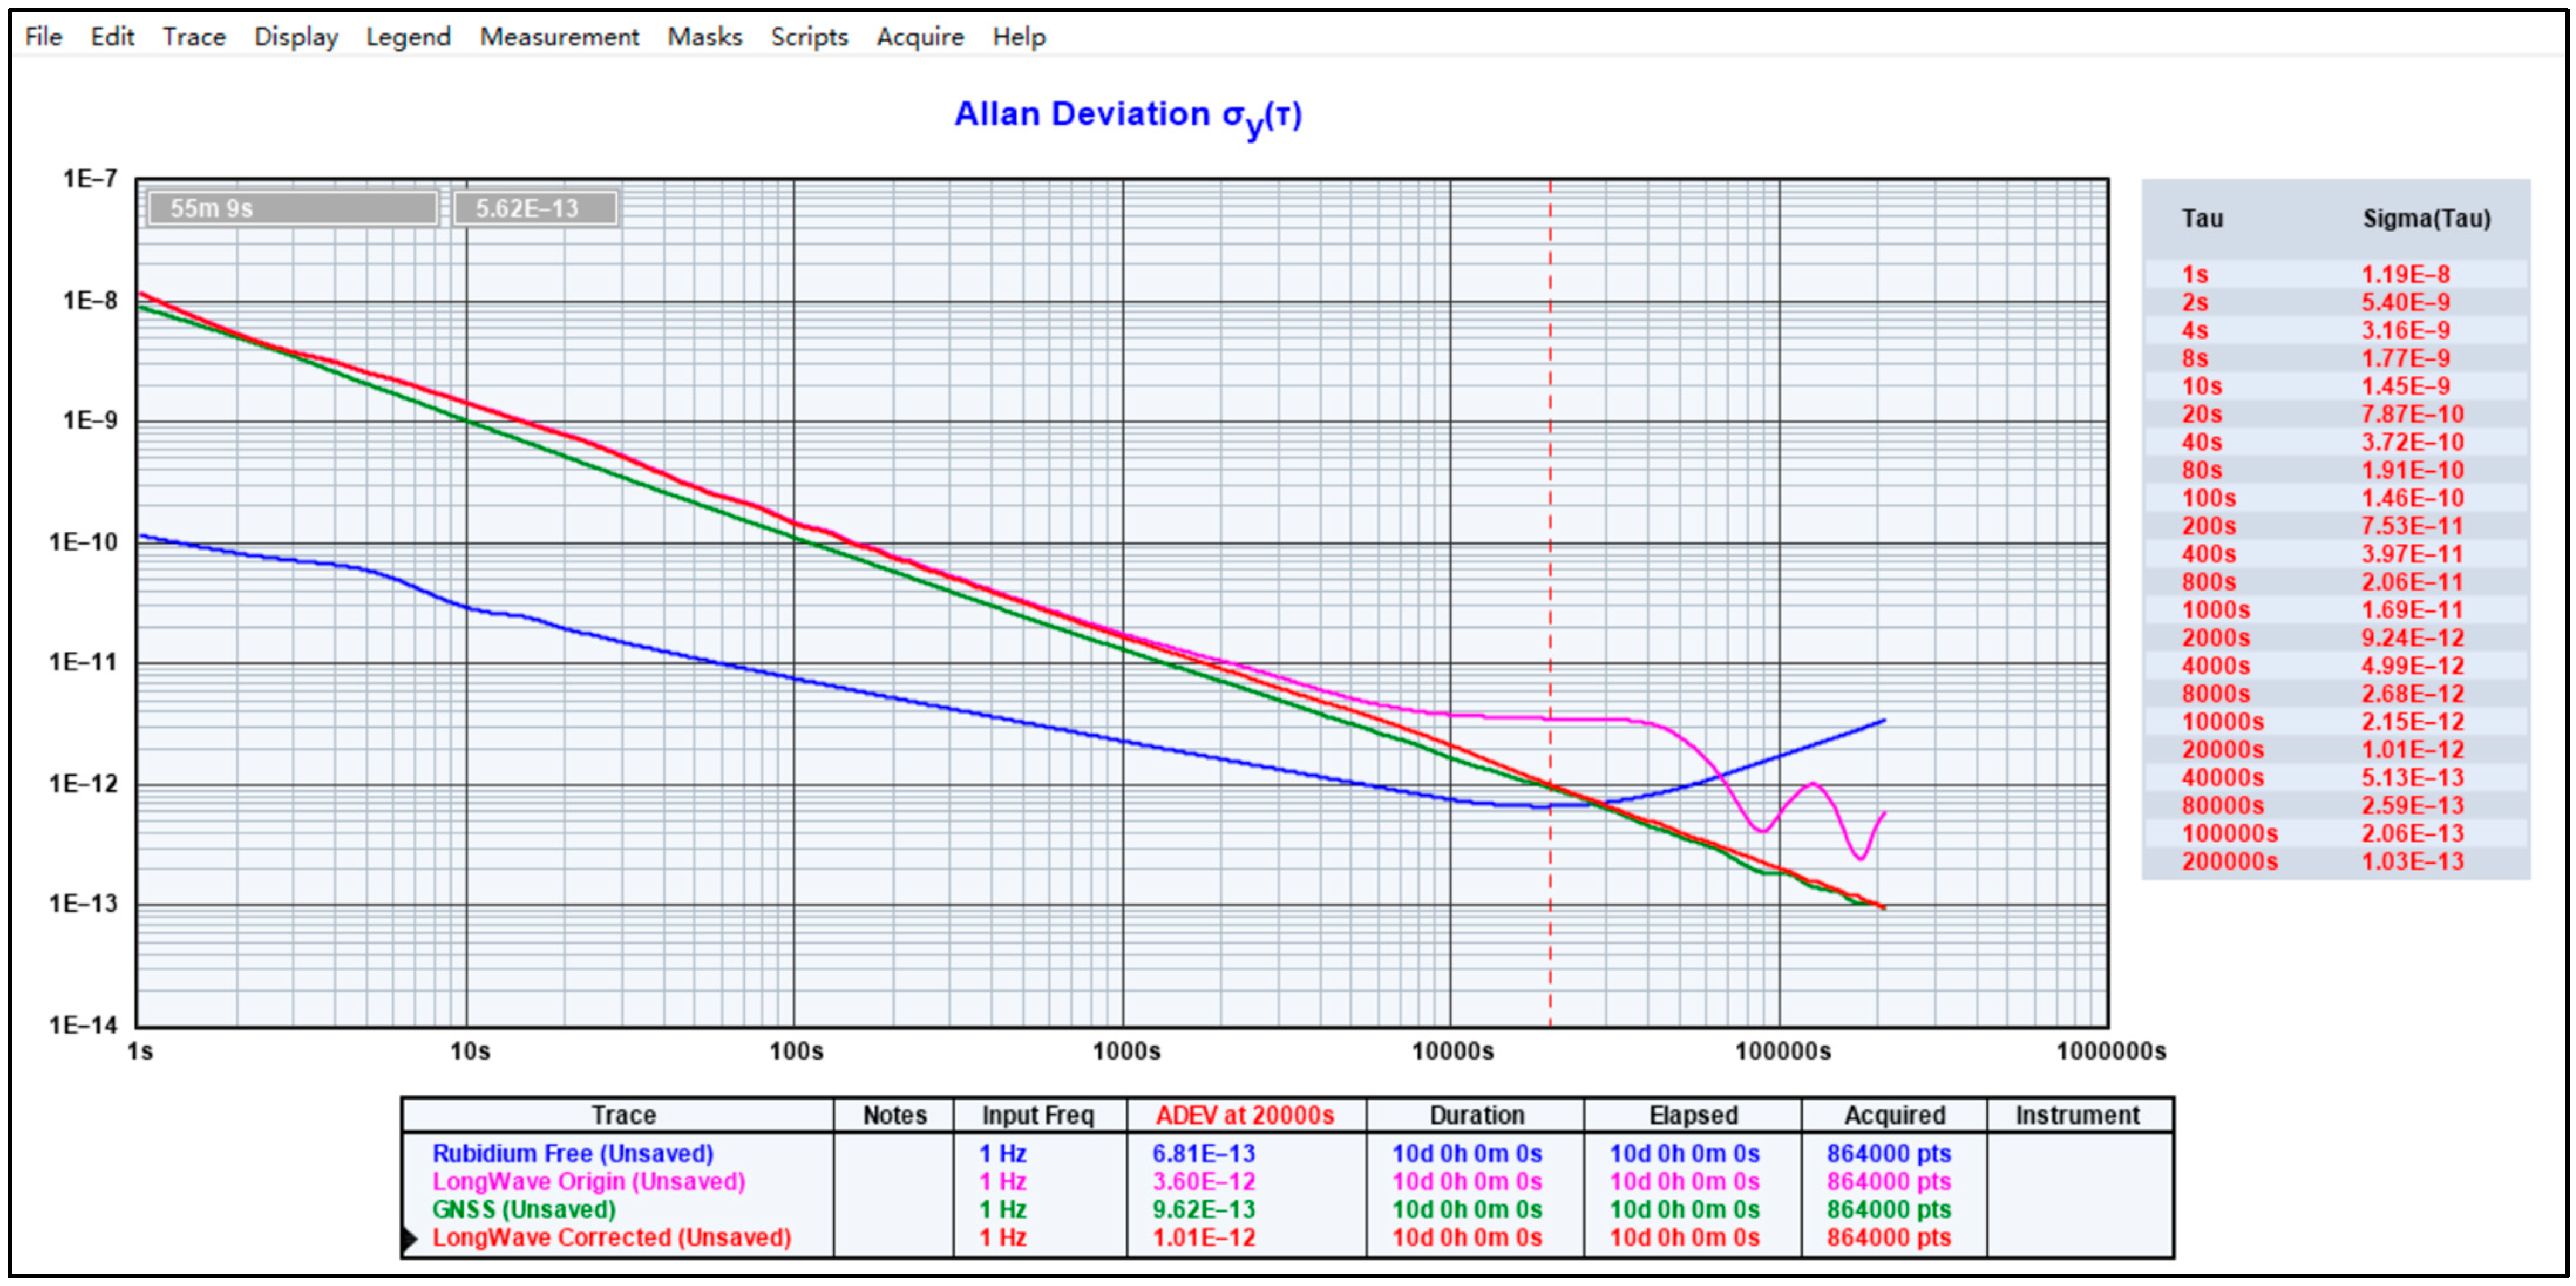Click the selected-trace arrow beside LongWave Corrected
The image size is (2576, 1286).
409,1238
